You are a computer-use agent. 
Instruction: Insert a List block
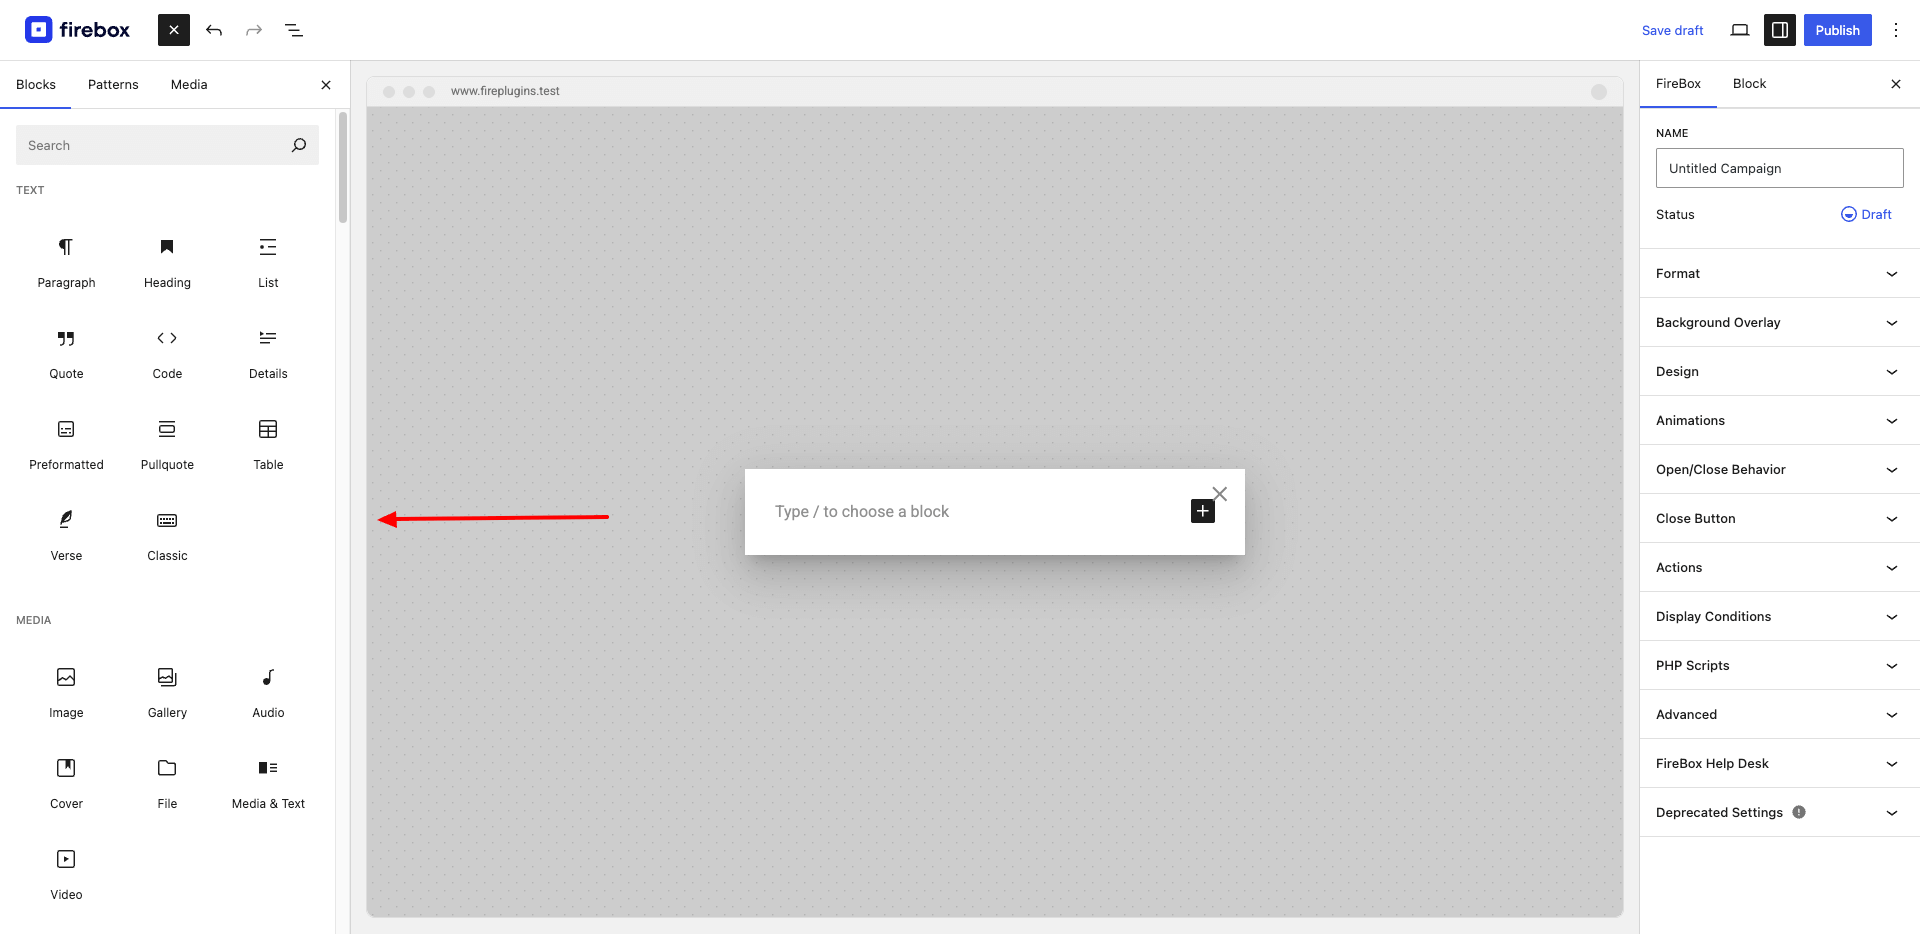[x=268, y=262]
